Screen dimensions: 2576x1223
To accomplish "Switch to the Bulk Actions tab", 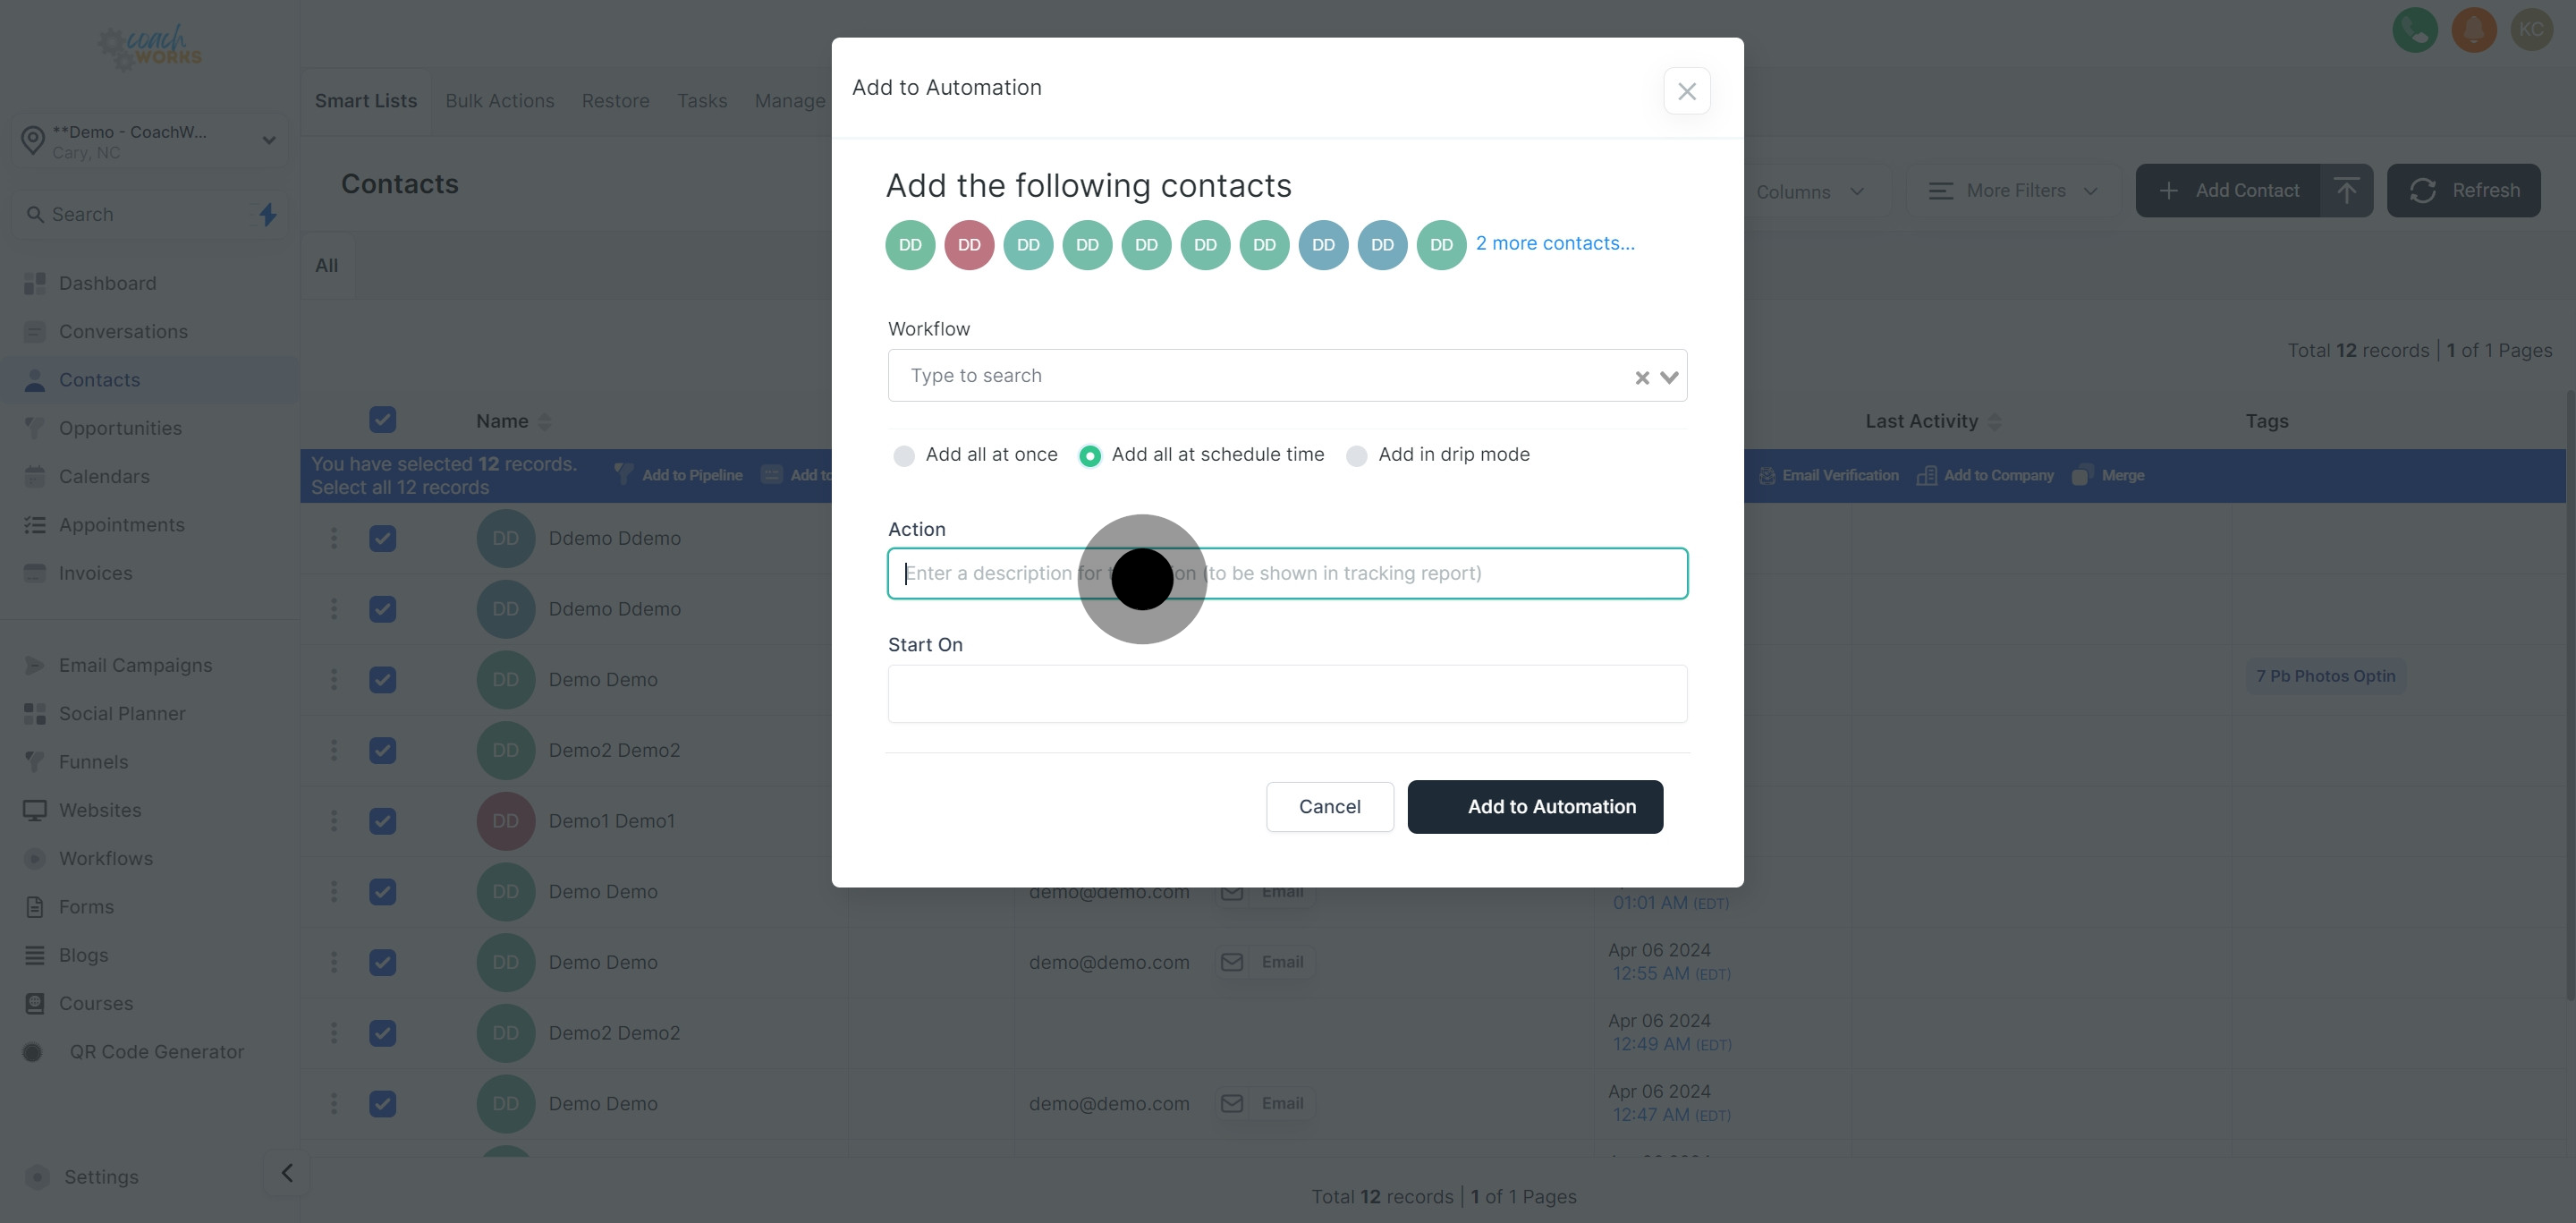I will 499,101.
